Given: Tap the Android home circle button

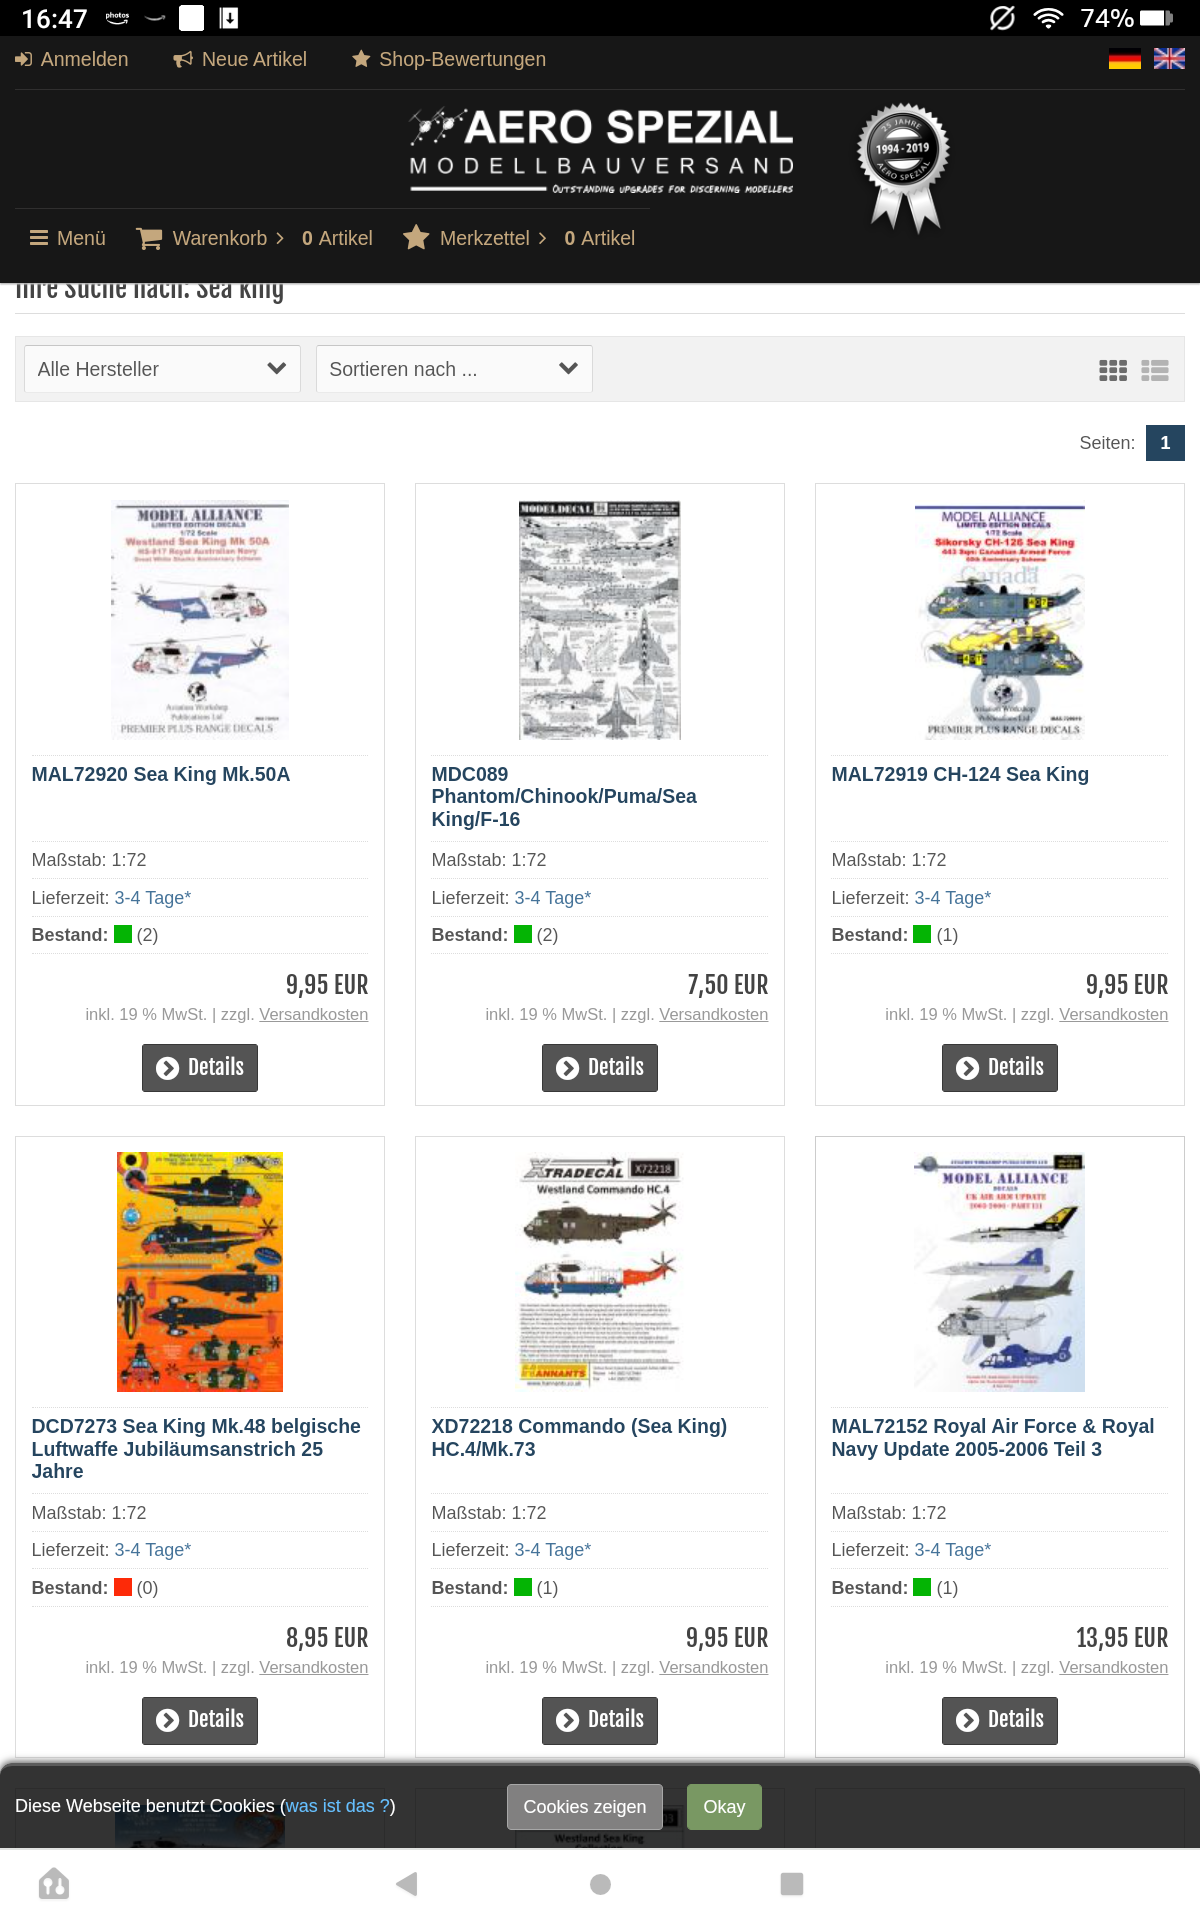Looking at the screenshot, I should pyautogui.click(x=600, y=1884).
